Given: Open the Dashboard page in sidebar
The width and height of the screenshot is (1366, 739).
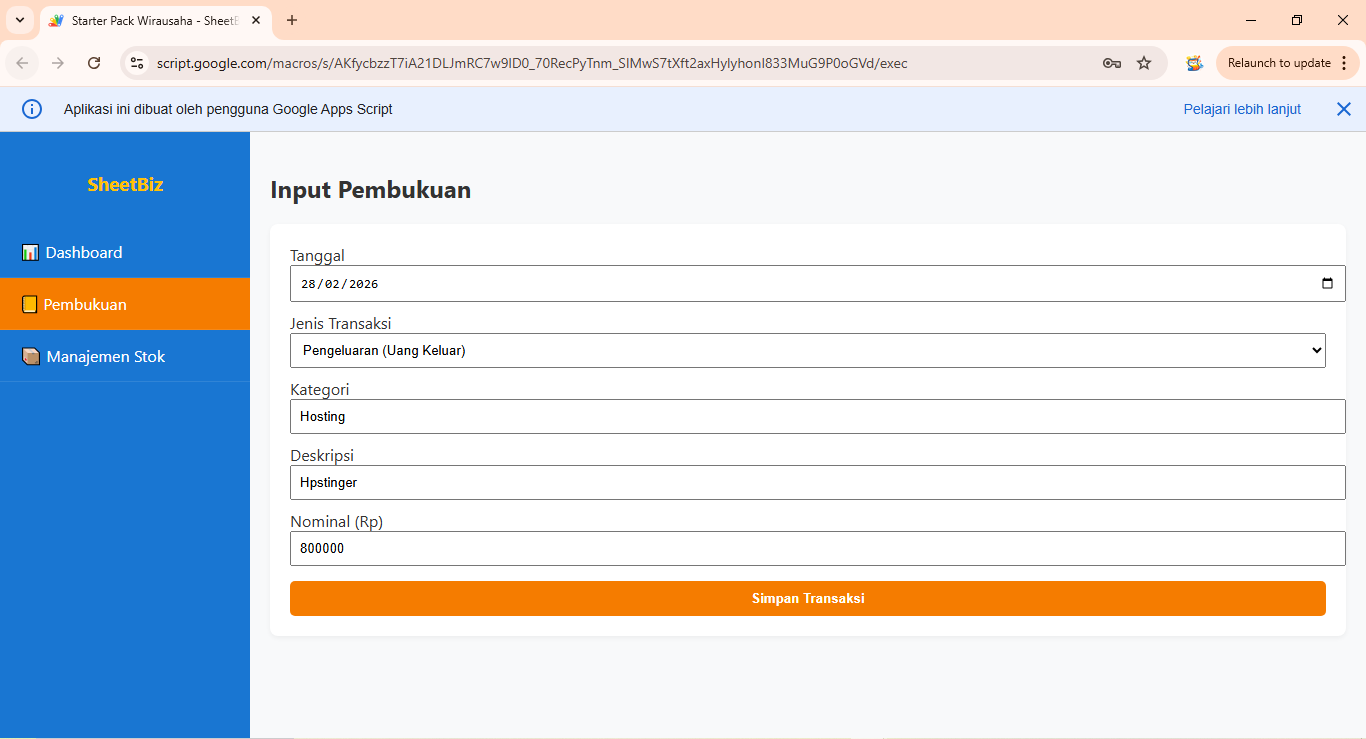Looking at the screenshot, I should (x=84, y=253).
